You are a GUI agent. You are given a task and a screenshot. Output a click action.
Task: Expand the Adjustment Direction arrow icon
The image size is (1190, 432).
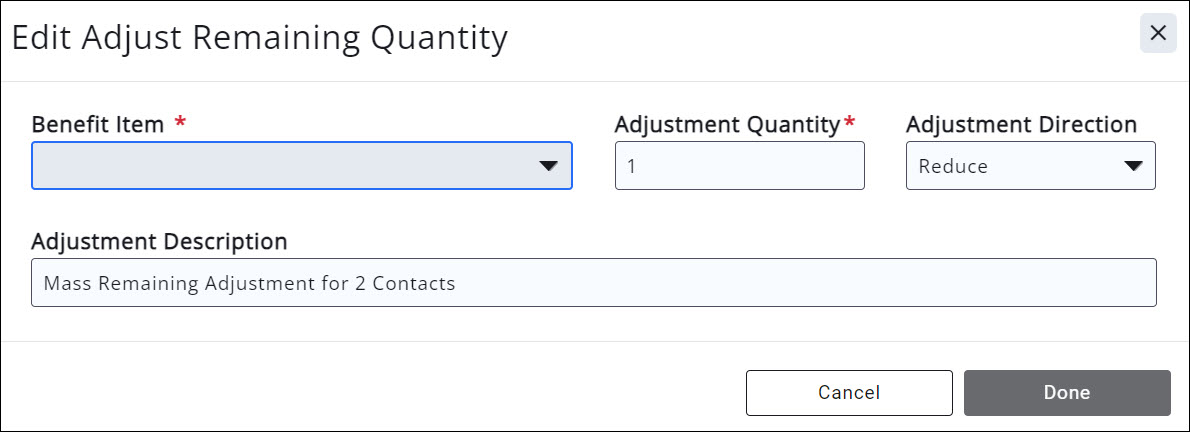1133,166
